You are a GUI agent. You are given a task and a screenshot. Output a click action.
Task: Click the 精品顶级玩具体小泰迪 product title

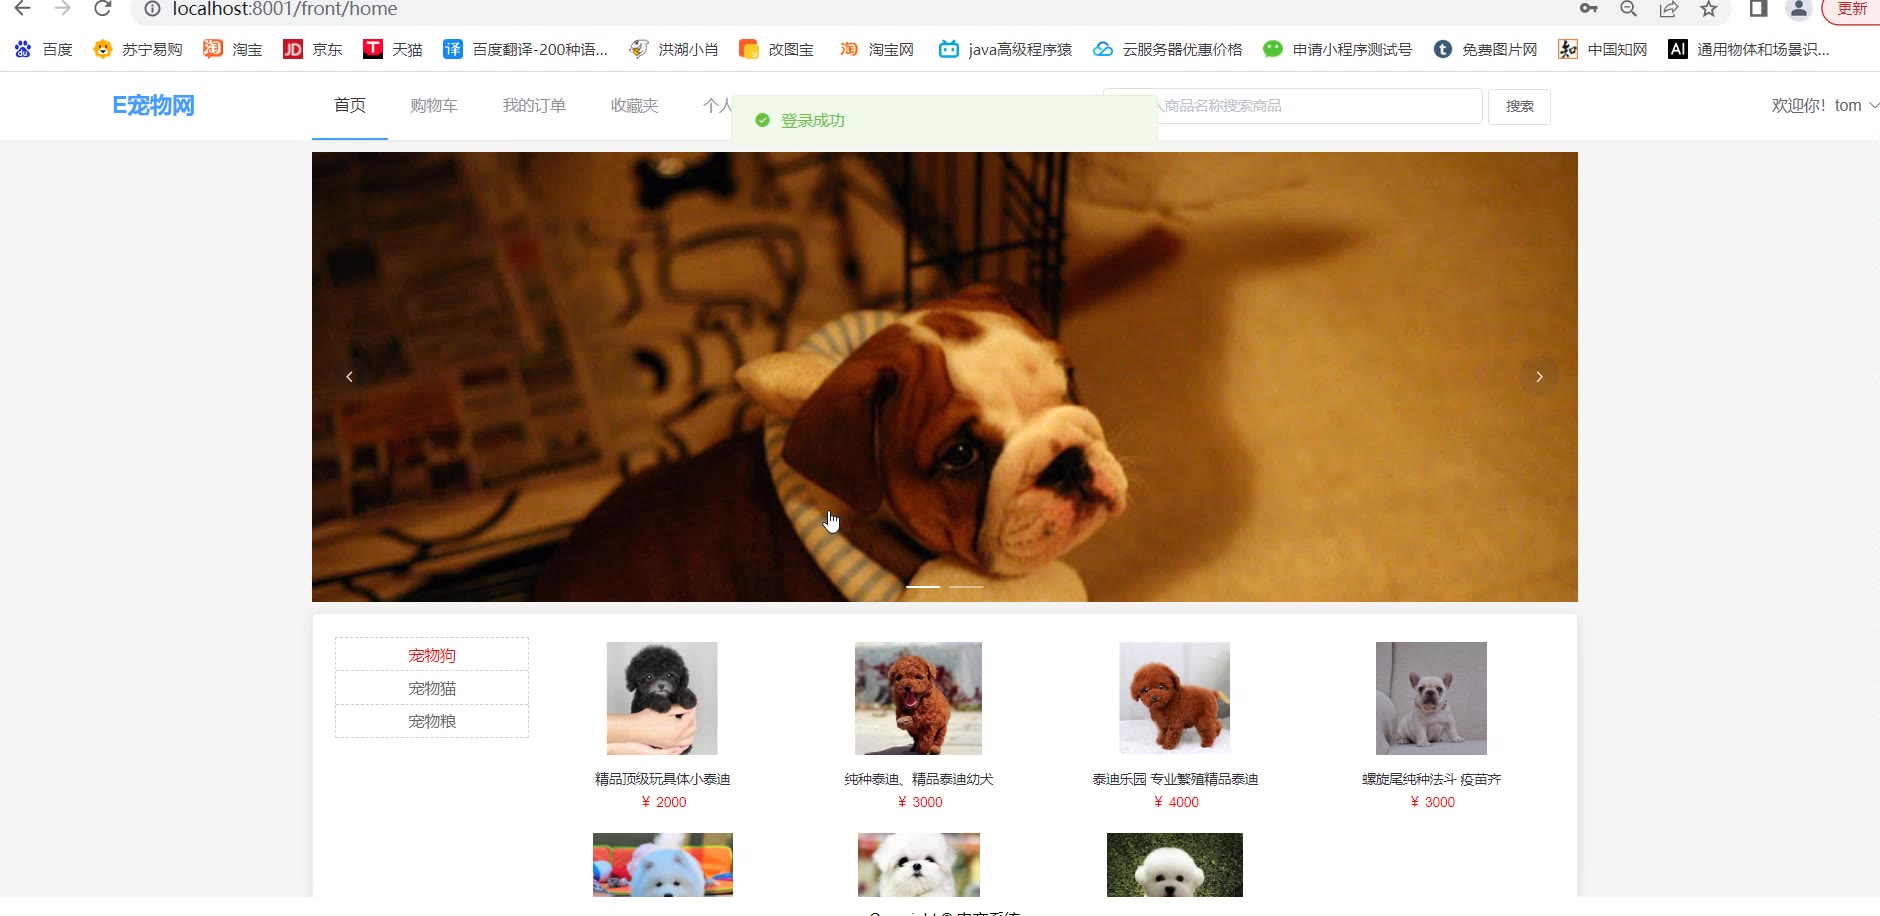662,779
